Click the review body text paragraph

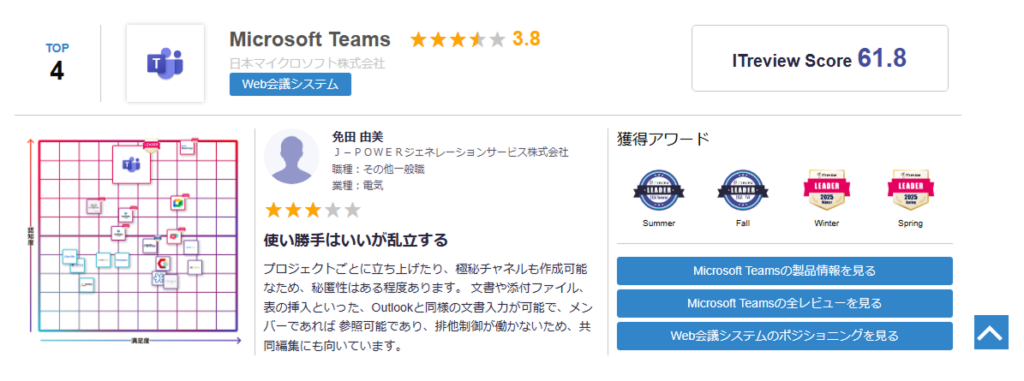pos(427,307)
